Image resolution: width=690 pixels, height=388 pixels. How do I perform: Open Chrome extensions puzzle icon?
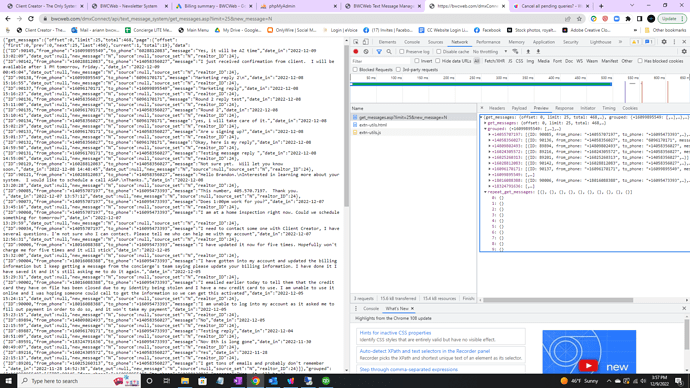628,18
